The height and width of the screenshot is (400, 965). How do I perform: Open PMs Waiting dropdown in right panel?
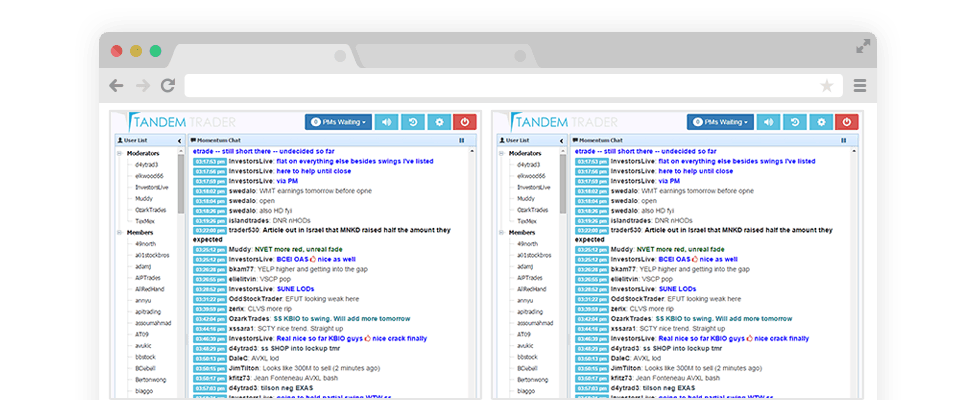720,122
